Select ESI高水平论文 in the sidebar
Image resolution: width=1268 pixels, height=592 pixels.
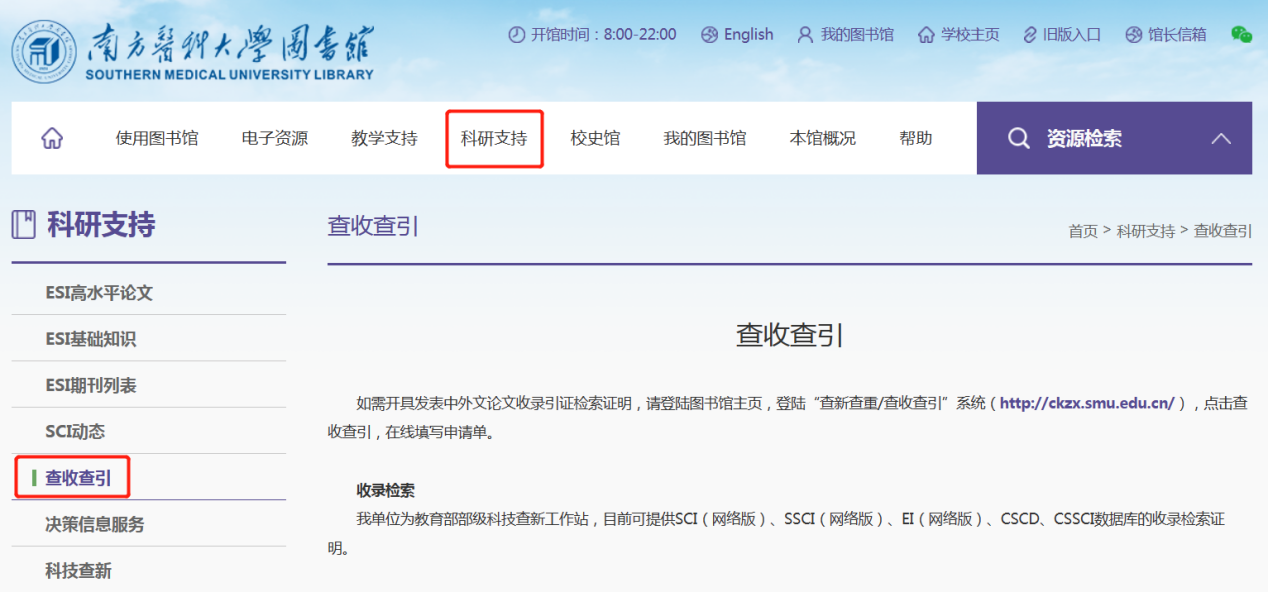click(99, 293)
